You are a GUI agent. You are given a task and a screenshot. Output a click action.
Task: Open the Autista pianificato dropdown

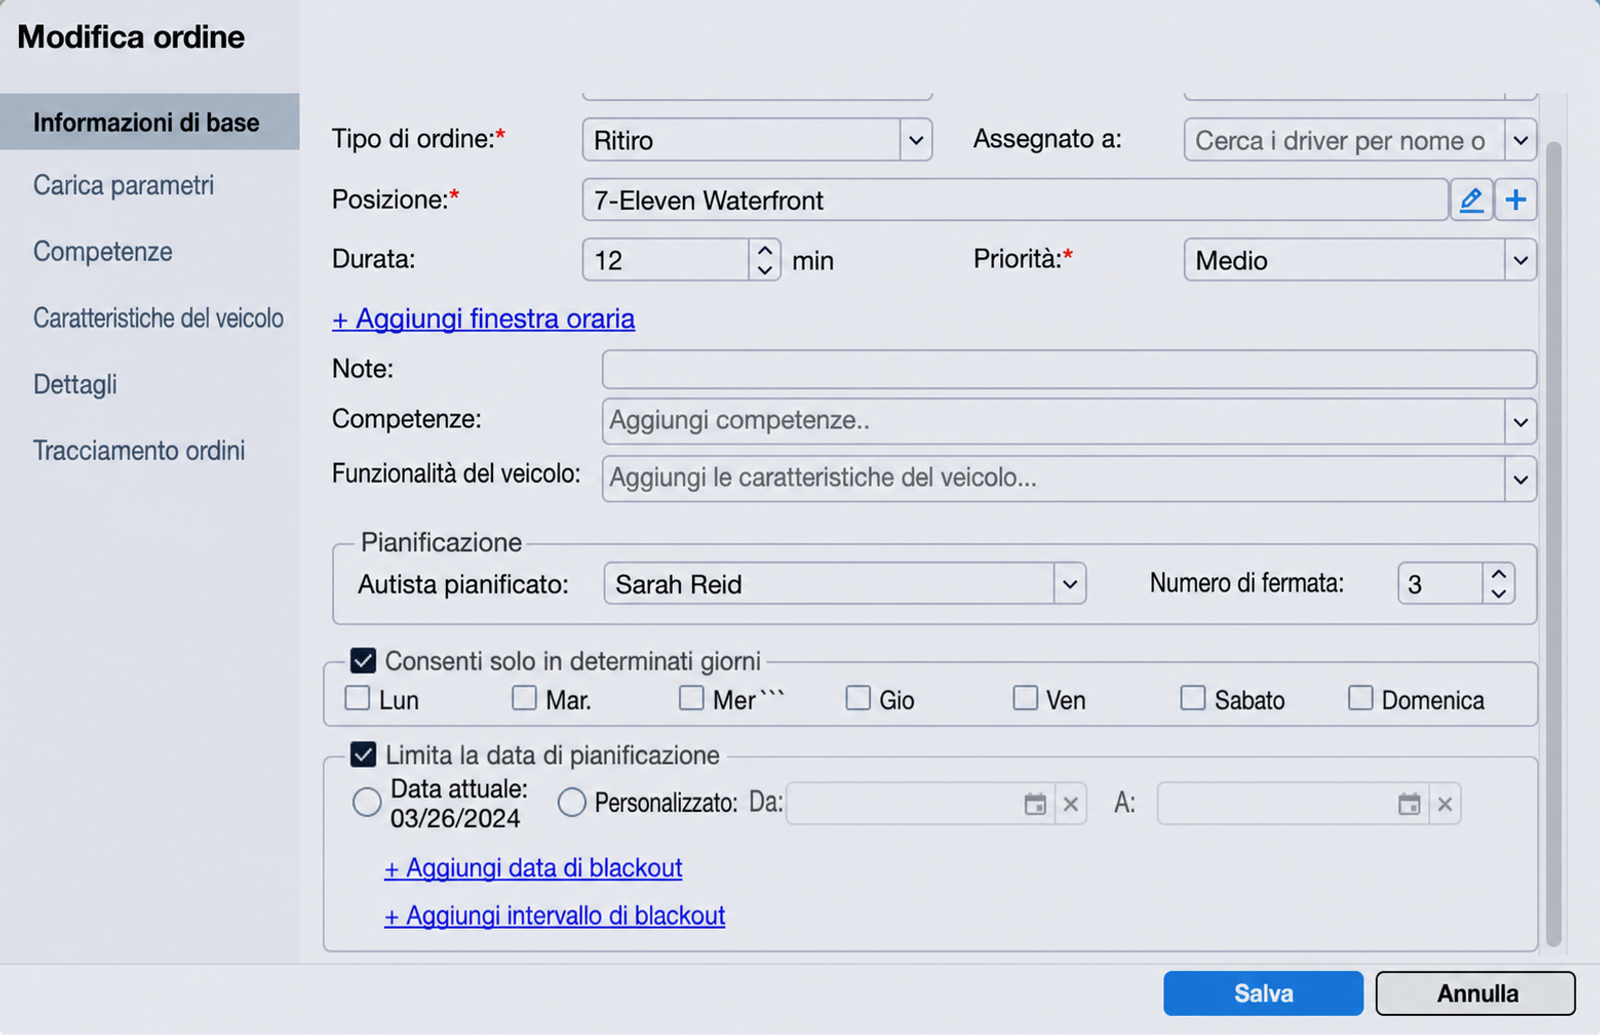(x=1069, y=584)
